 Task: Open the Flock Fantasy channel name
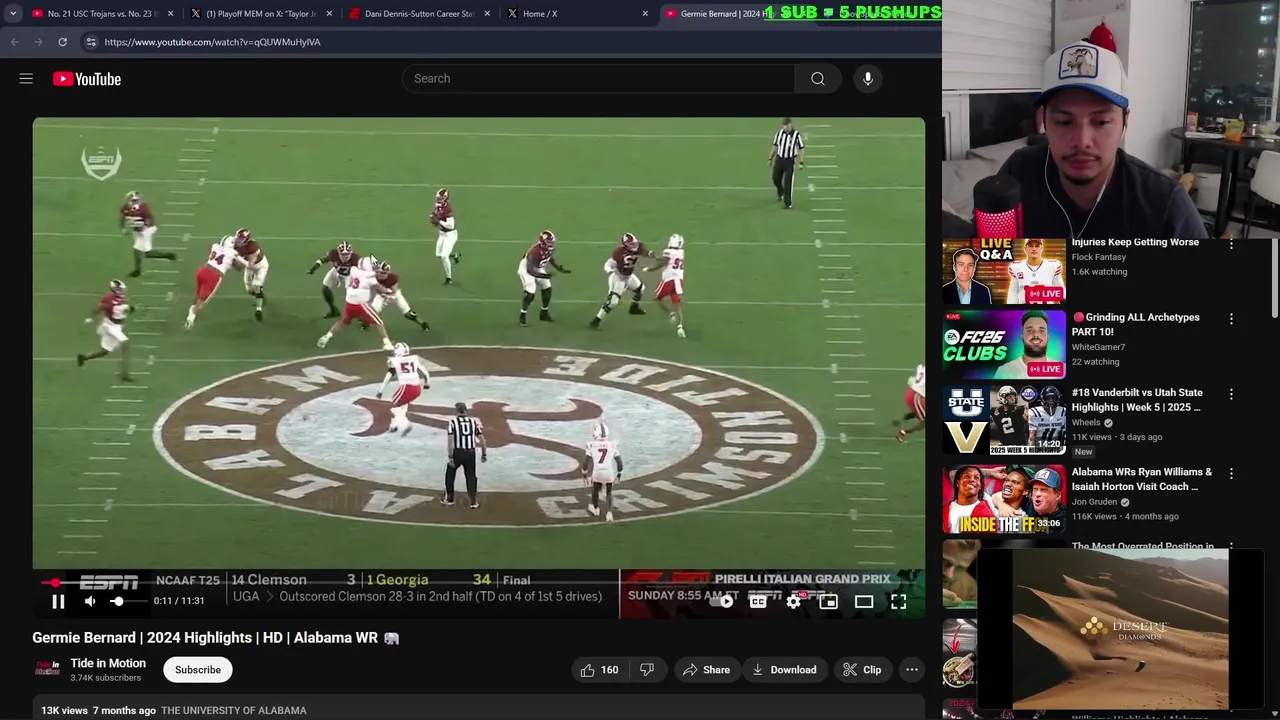point(1099,257)
